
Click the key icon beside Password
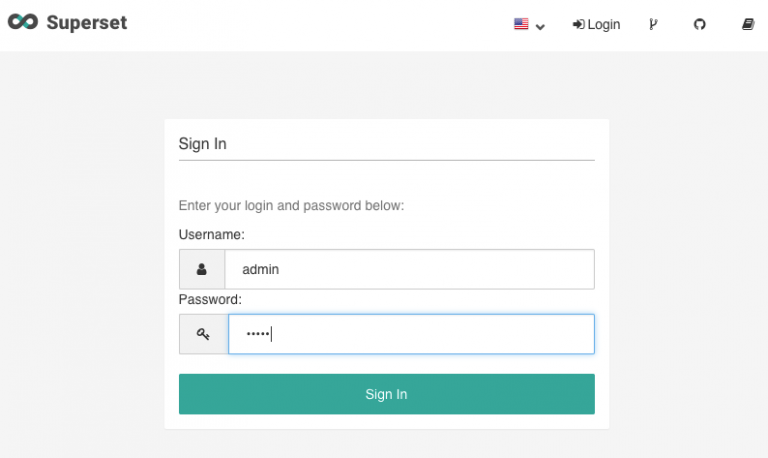(x=202, y=334)
